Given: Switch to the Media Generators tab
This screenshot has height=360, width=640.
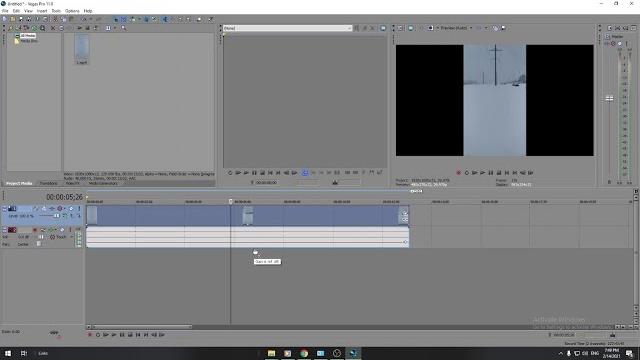Looking at the screenshot, I should coord(103,184).
